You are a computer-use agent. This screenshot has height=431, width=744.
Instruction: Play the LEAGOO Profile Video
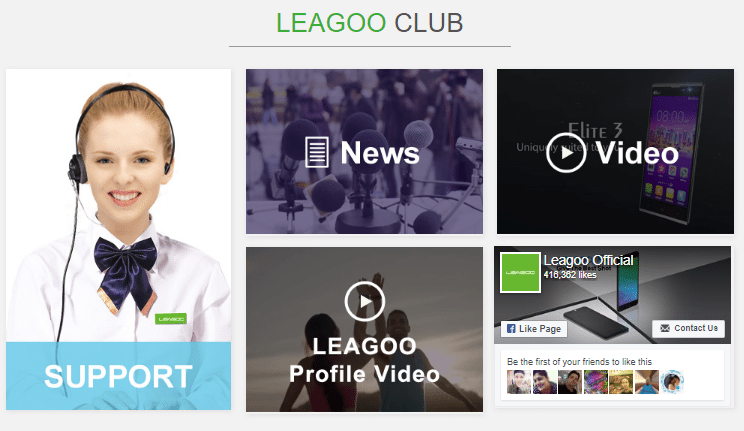click(364, 301)
